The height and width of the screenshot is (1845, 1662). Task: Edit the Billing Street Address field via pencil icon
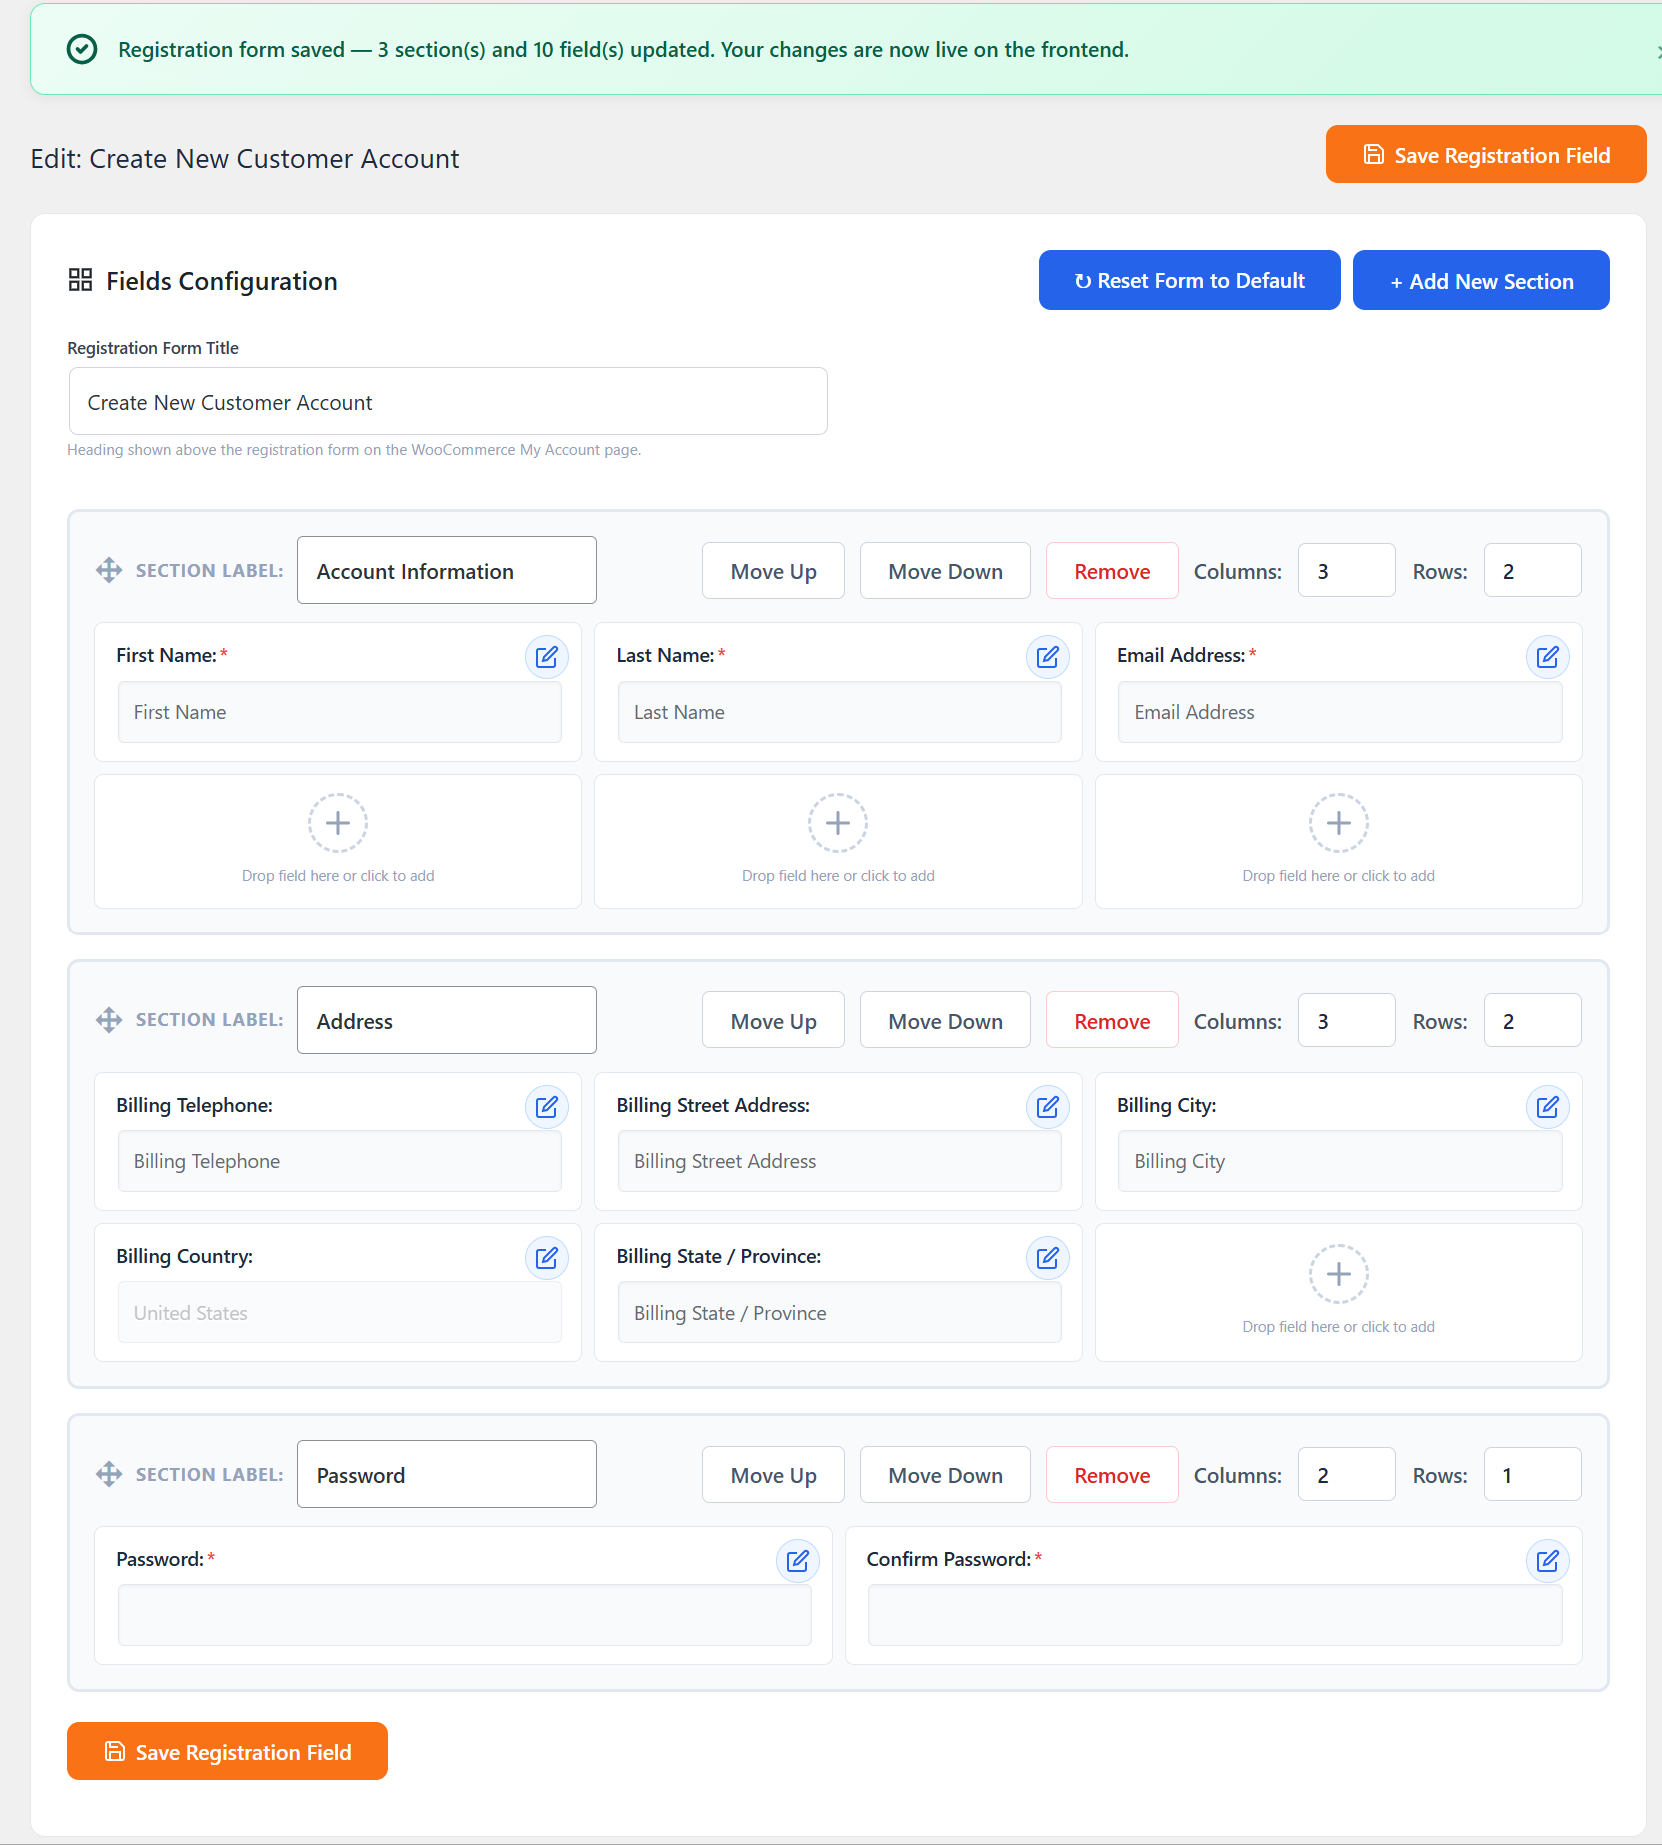1047,1107
